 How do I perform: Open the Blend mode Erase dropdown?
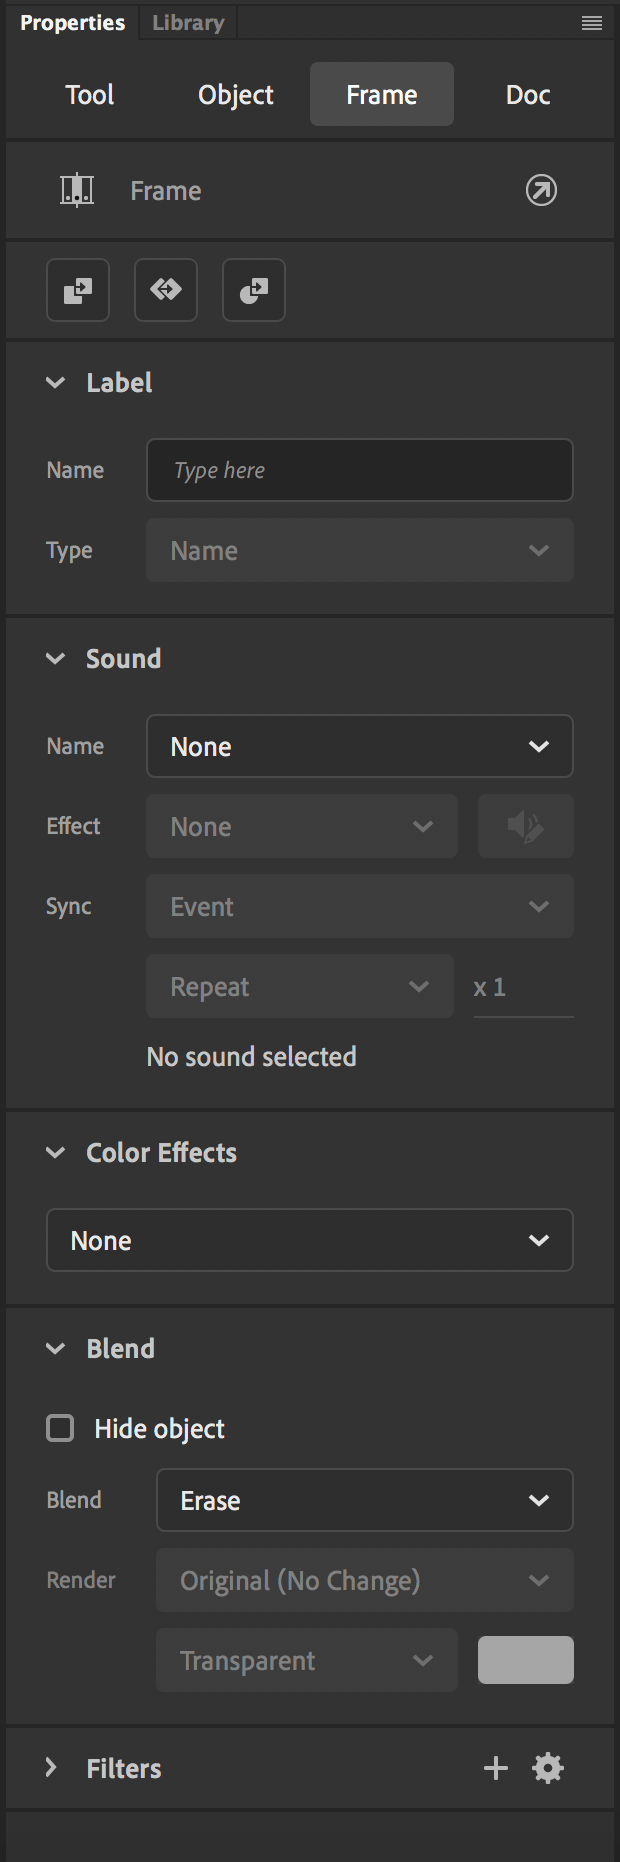pyautogui.click(x=365, y=1500)
